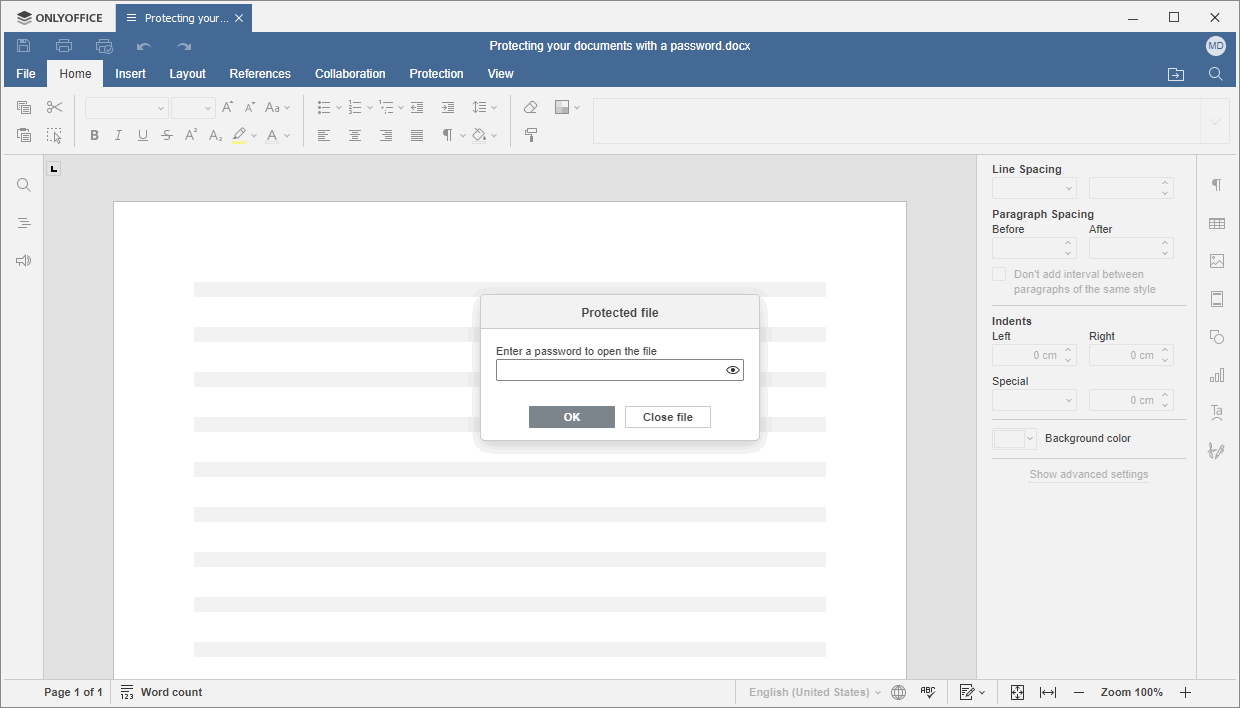Click the Spell checking icon in status bar
Image resolution: width=1240 pixels, height=708 pixels.
tap(928, 692)
